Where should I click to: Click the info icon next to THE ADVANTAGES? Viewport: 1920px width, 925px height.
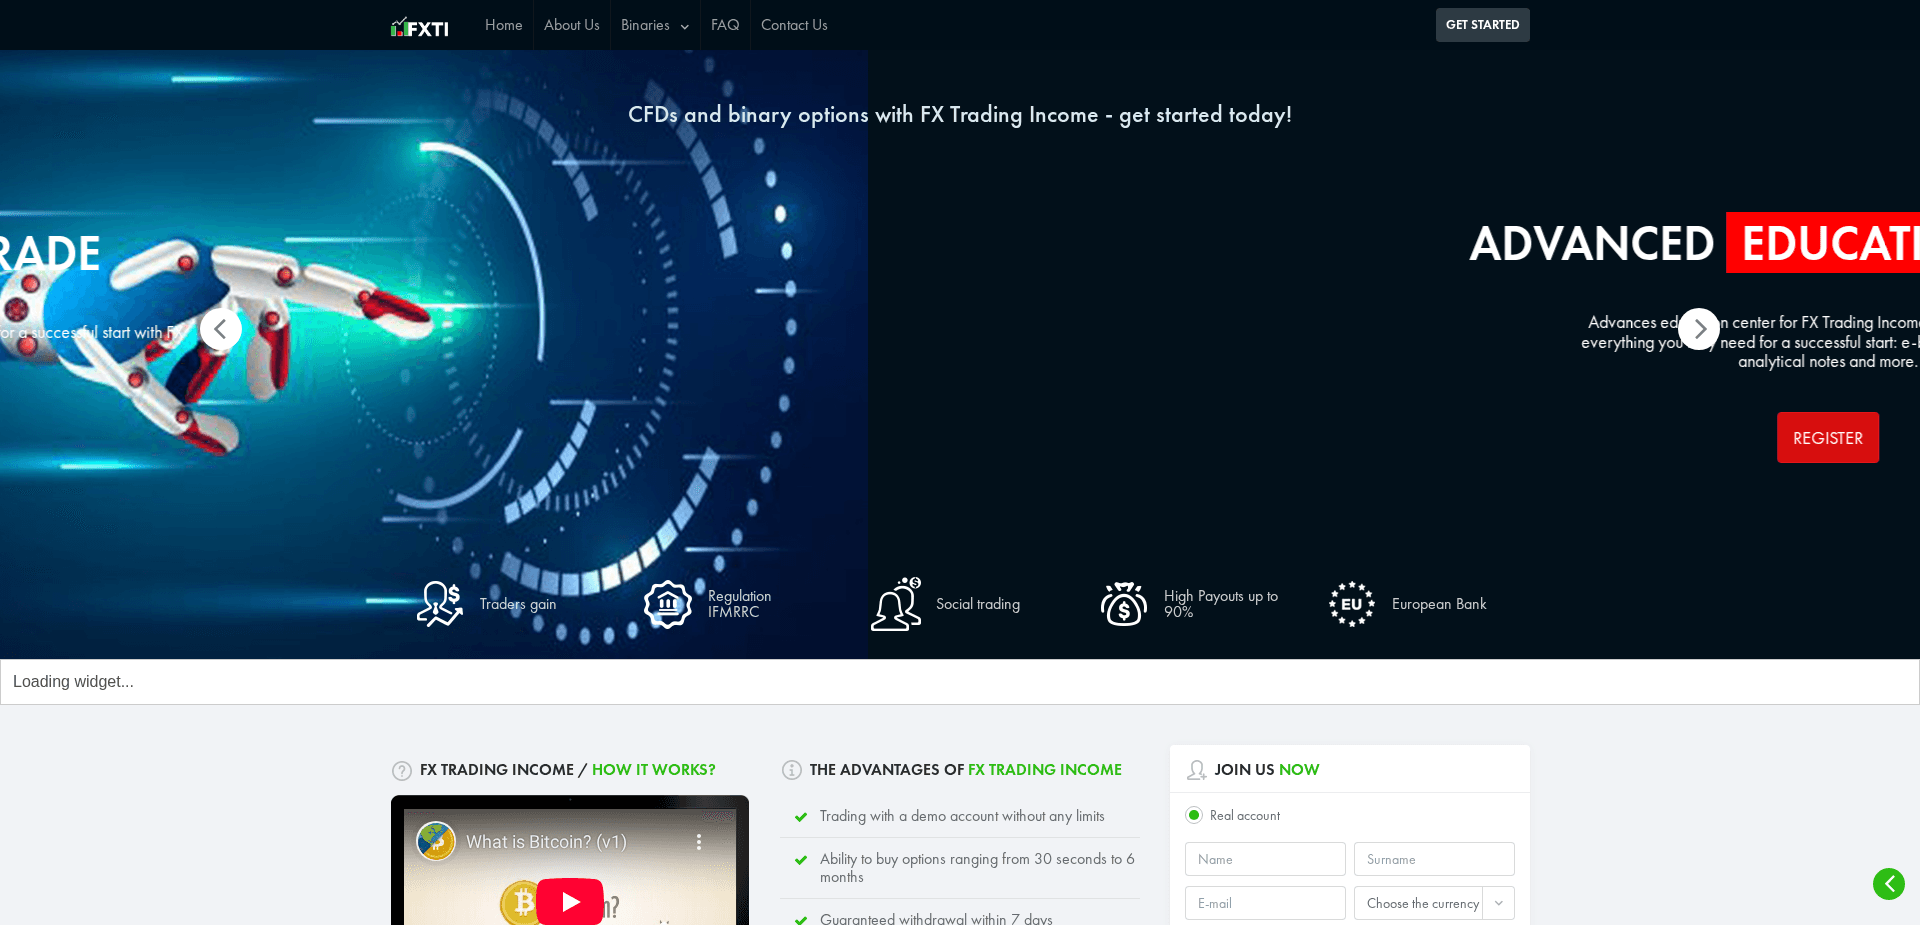(x=791, y=770)
